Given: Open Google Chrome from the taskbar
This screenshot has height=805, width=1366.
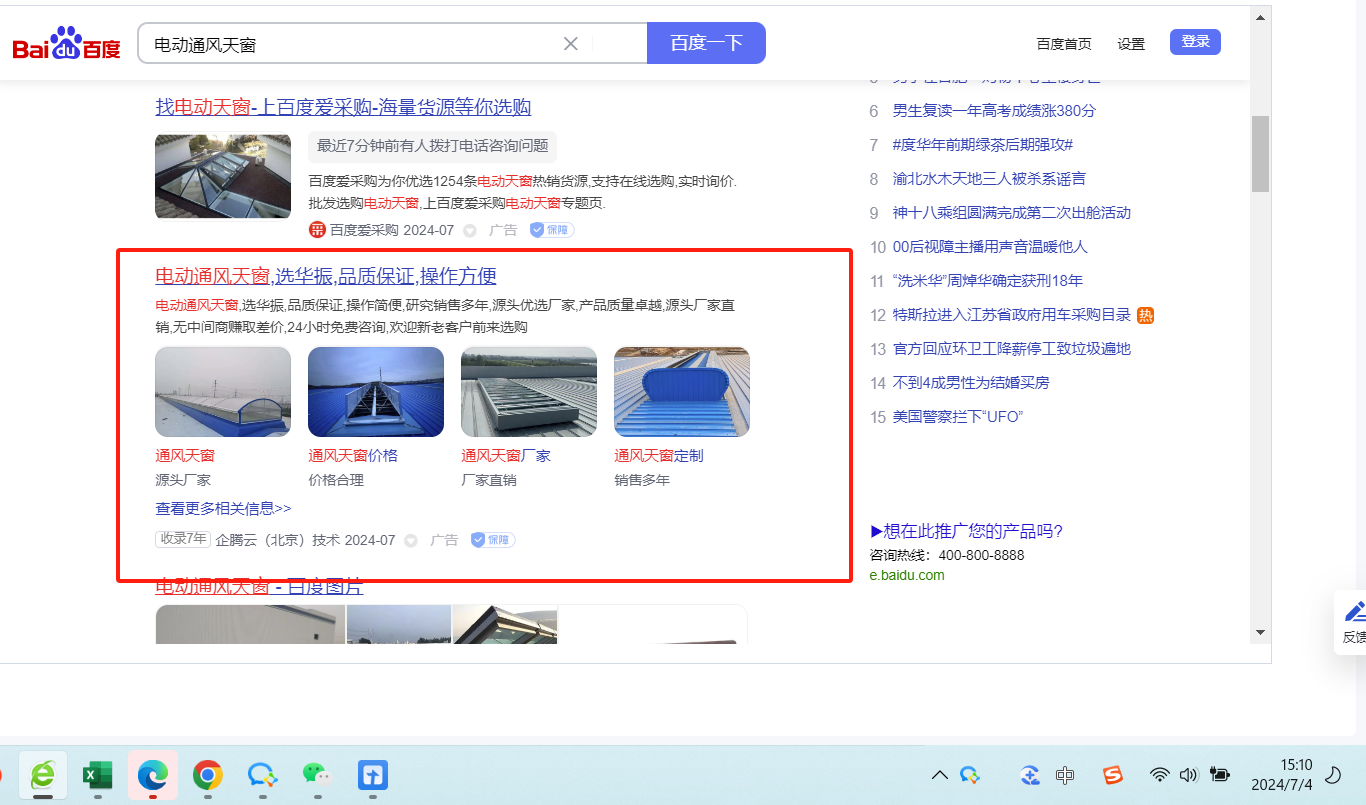Looking at the screenshot, I should coord(207,775).
